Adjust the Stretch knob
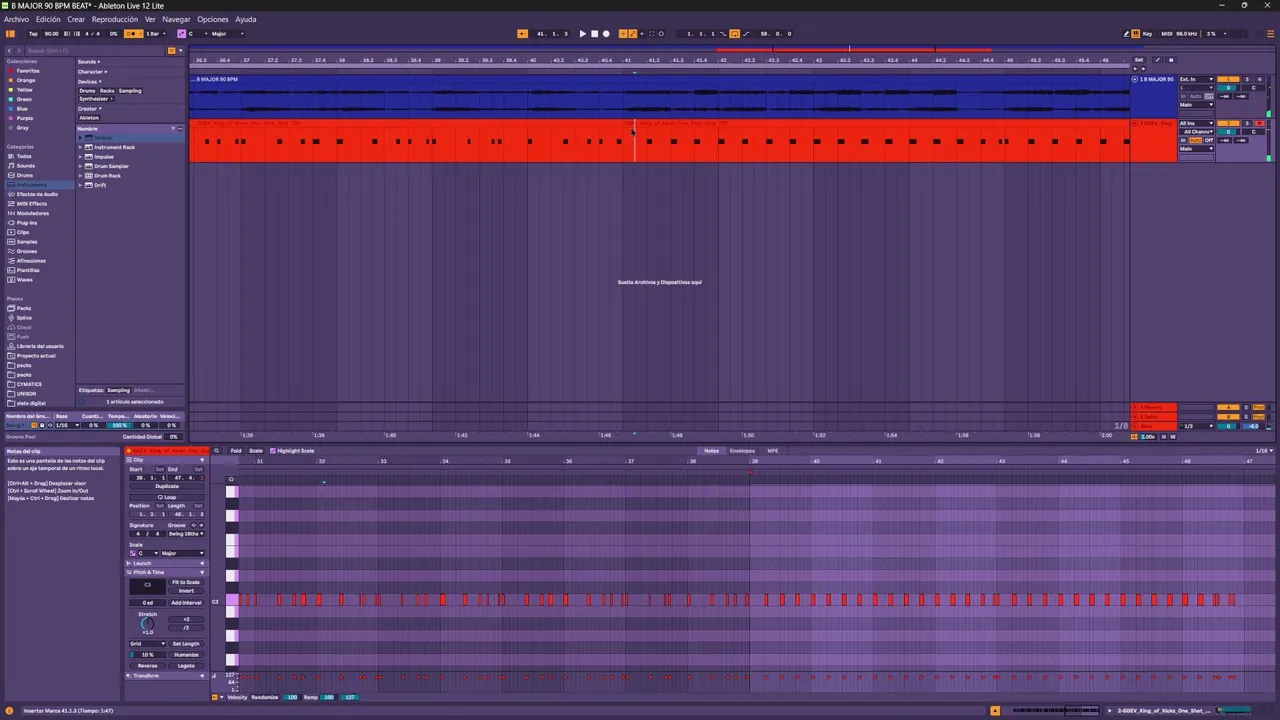Image resolution: width=1280 pixels, height=720 pixels. click(x=147, y=623)
